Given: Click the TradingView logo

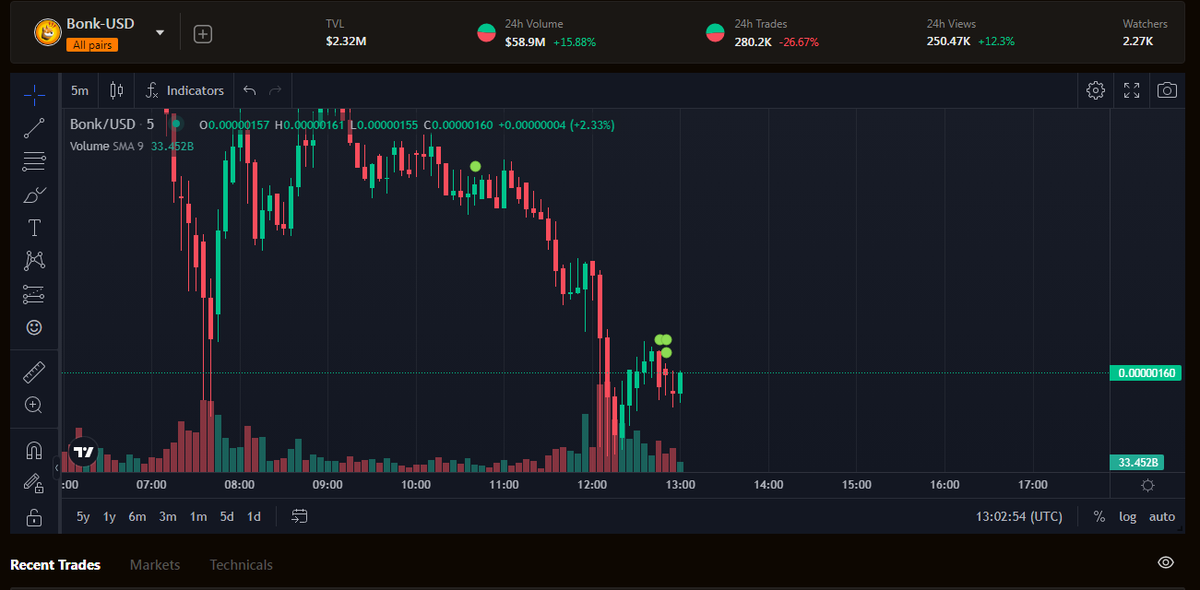Looking at the screenshot, I should tap(85, 452).
